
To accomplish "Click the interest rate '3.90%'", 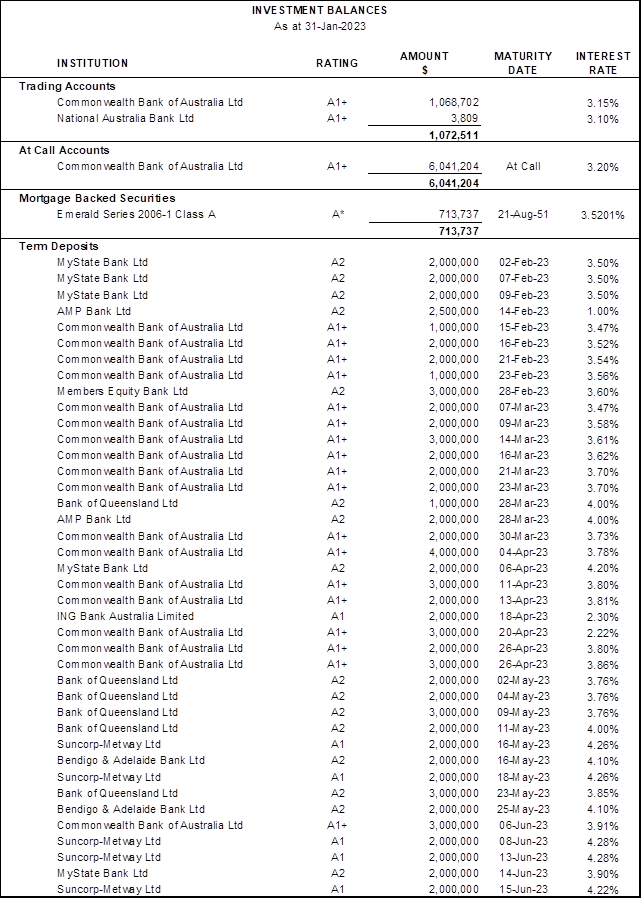I will tap(602, 874).
